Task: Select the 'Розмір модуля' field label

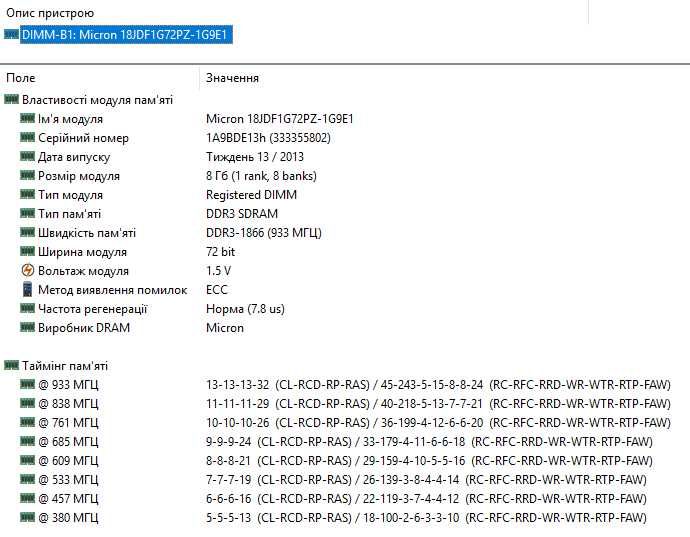Action: click(79, 176)
